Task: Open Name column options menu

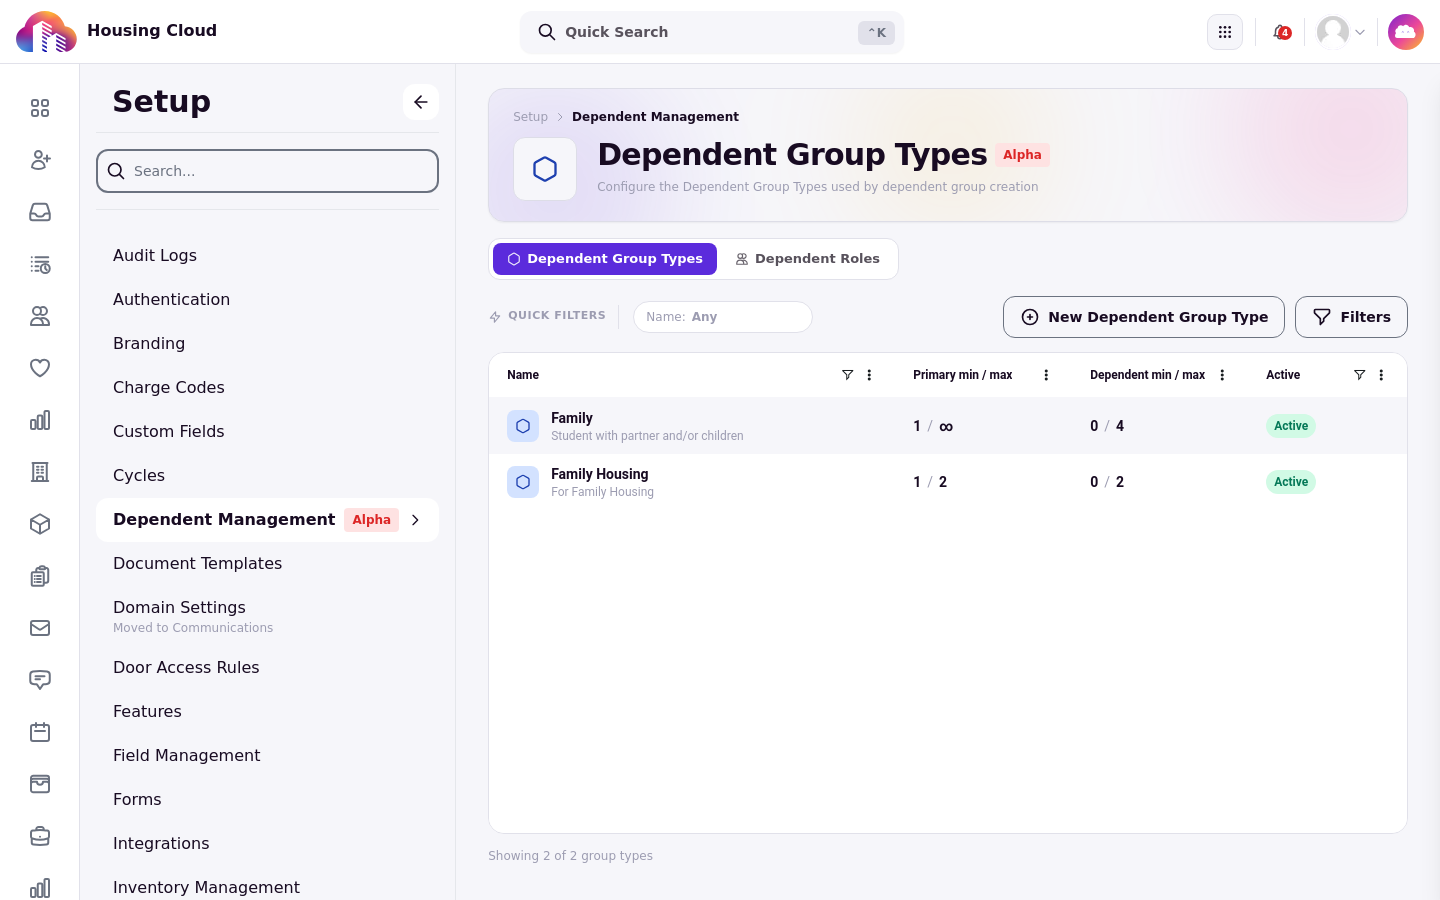Action: coord(869,375)
